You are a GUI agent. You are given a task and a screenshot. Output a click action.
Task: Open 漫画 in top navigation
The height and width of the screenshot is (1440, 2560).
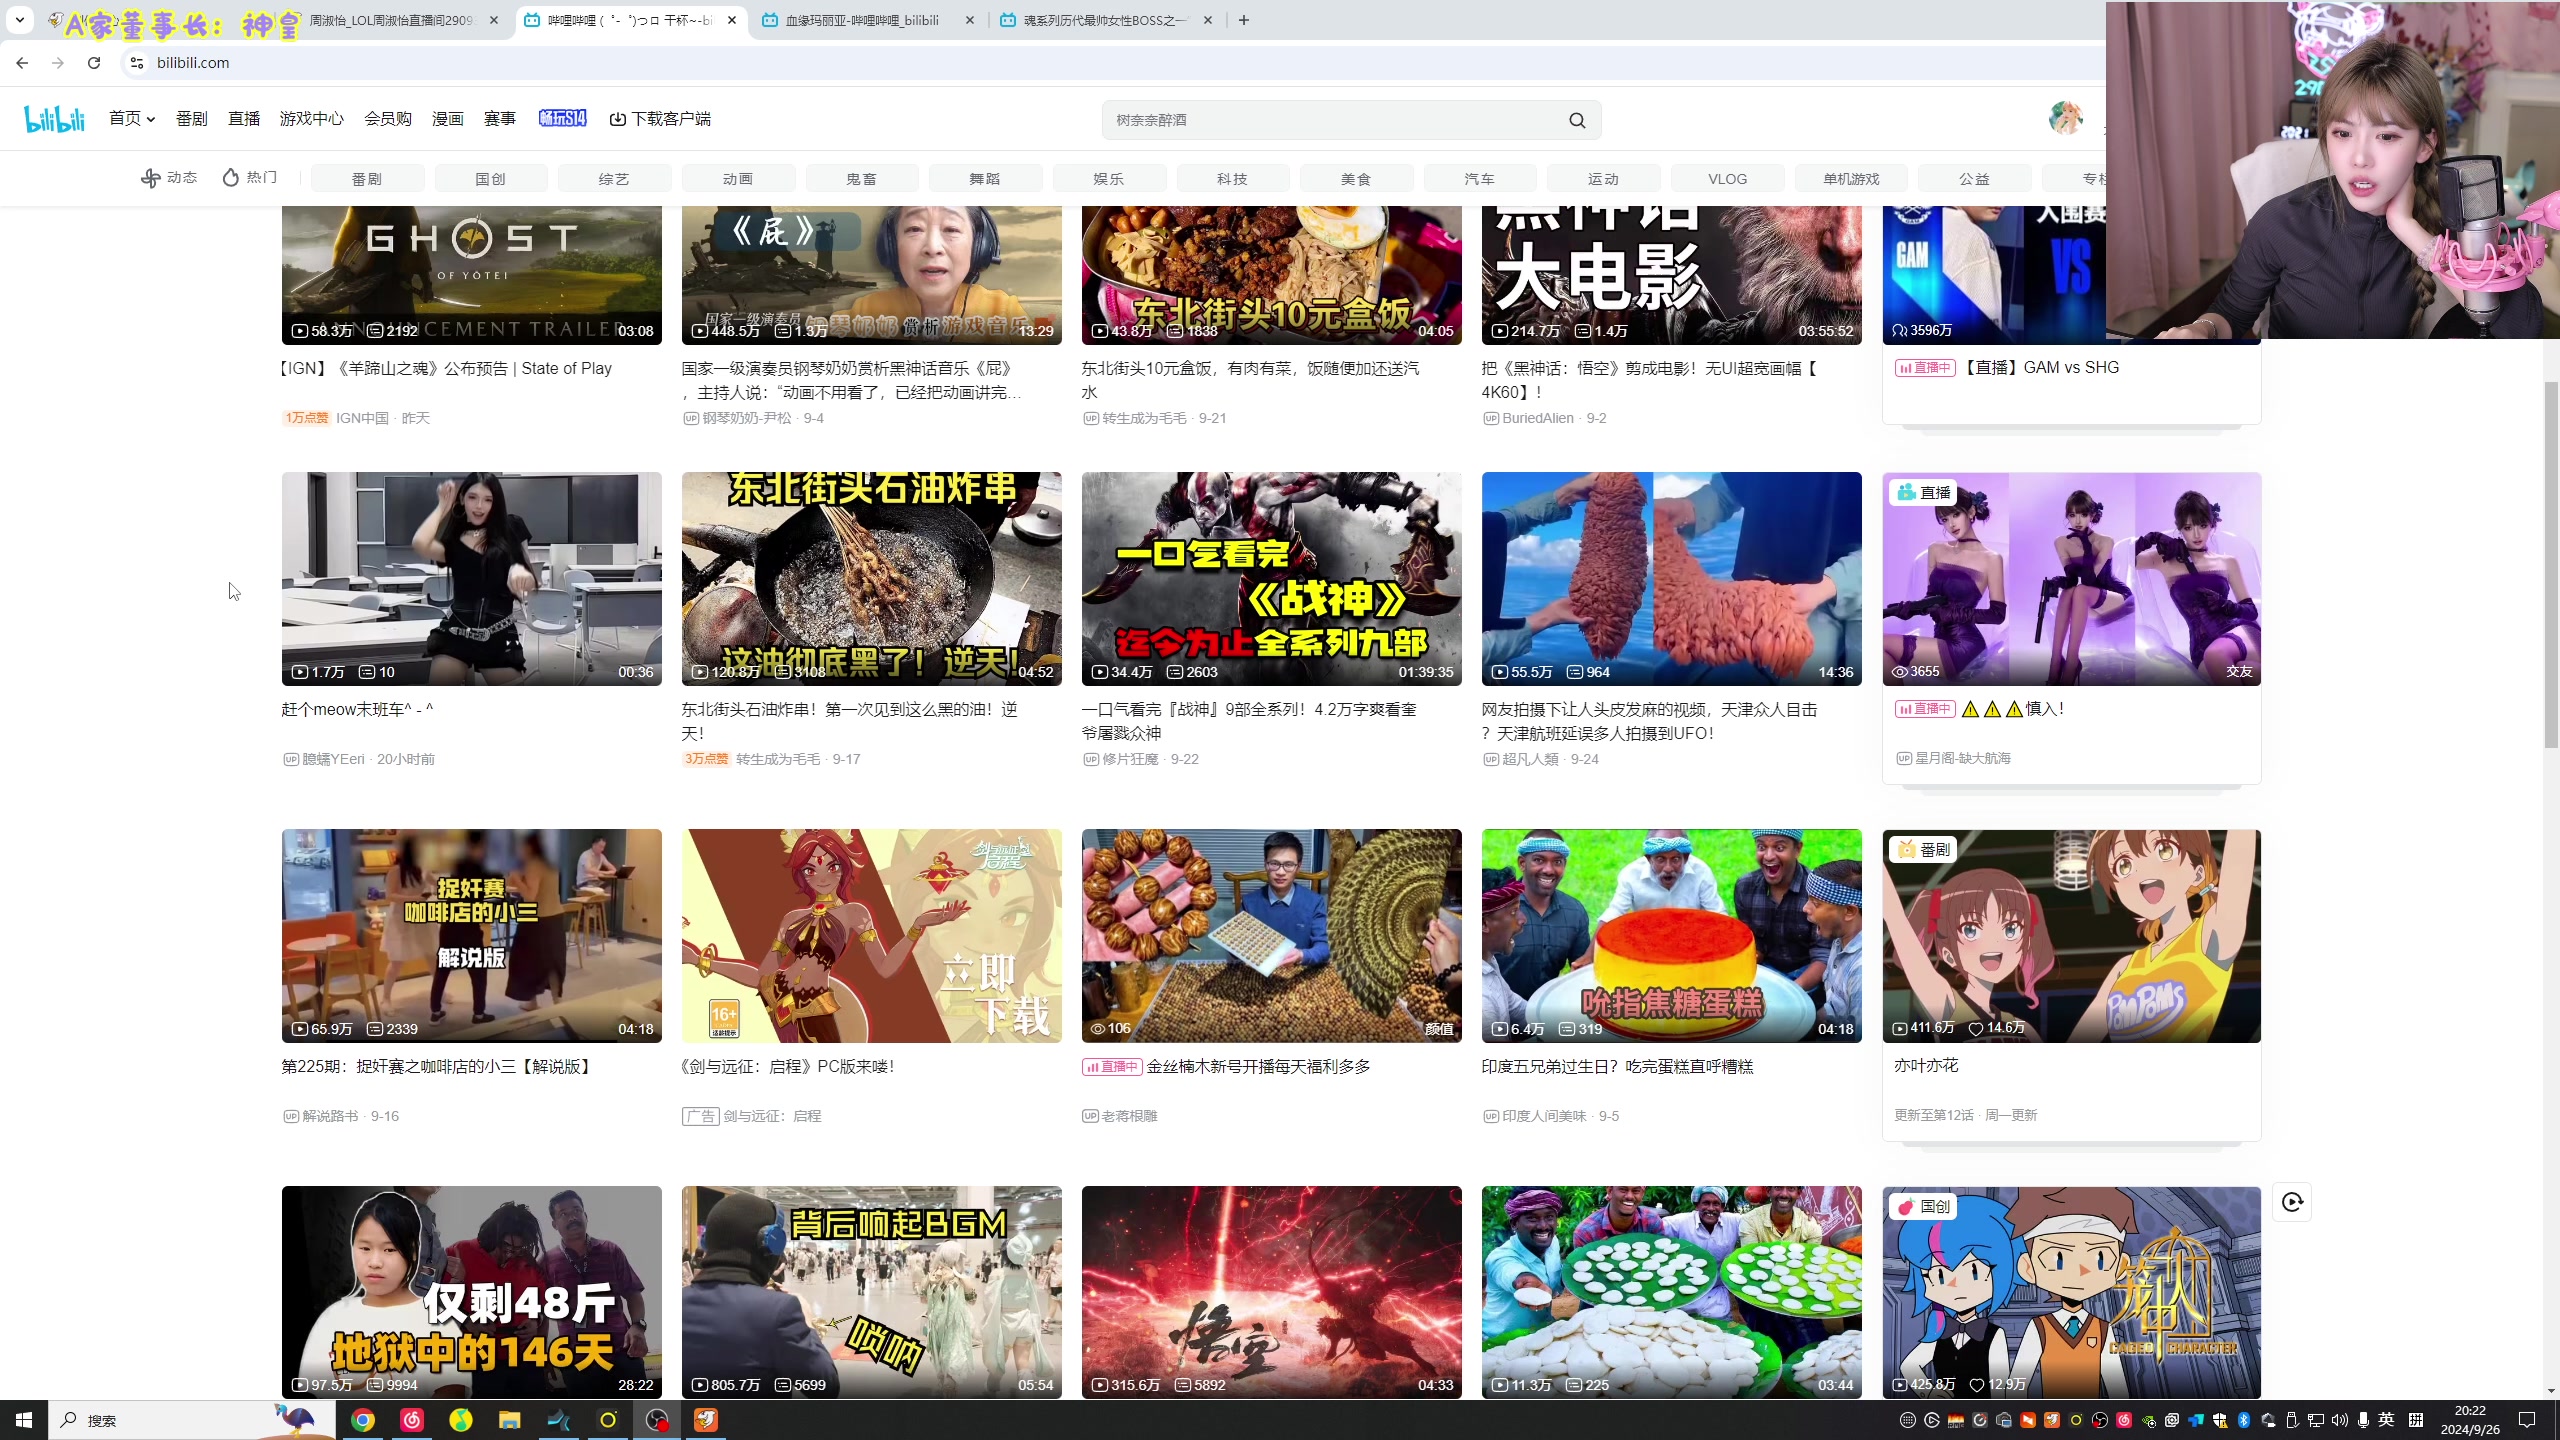tap(448, 119)
